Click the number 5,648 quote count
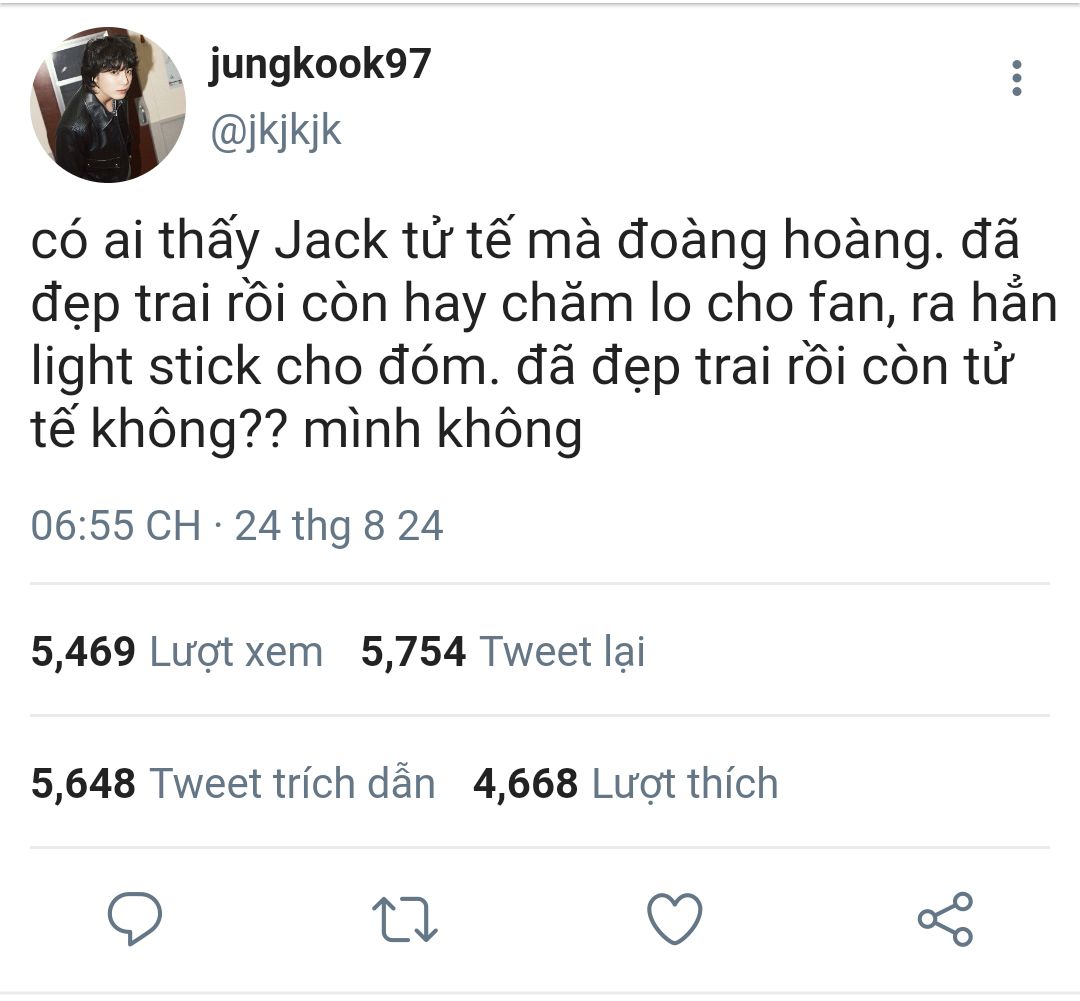Viewport: 1080px width, 1001px height. click(x=83, y=783)
